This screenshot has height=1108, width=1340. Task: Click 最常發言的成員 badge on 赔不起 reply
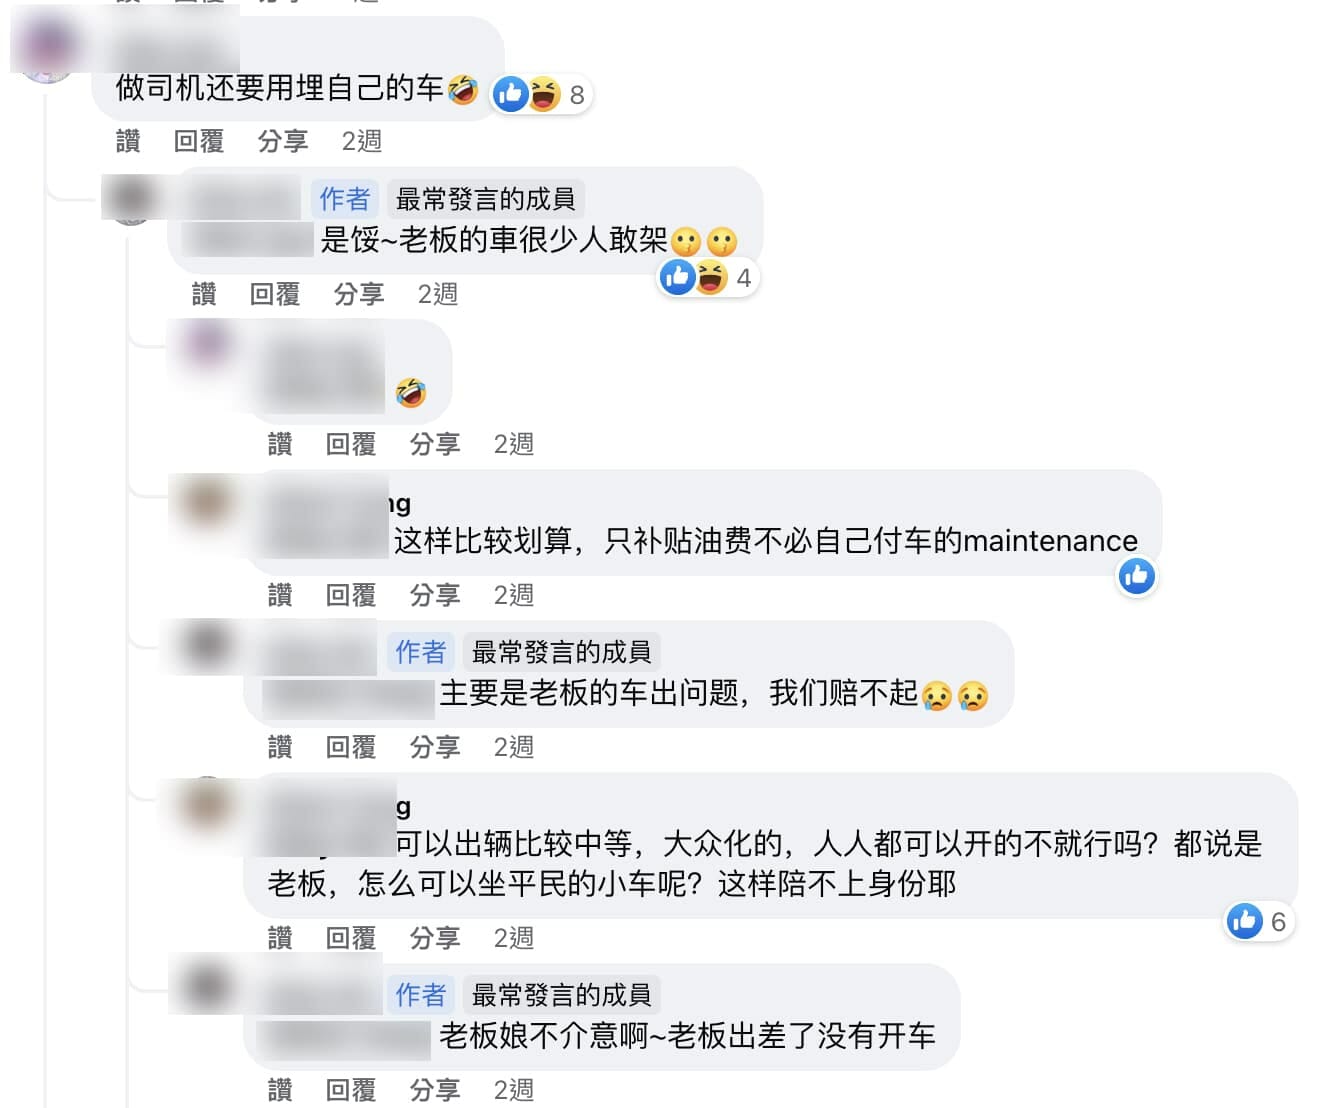561,652
